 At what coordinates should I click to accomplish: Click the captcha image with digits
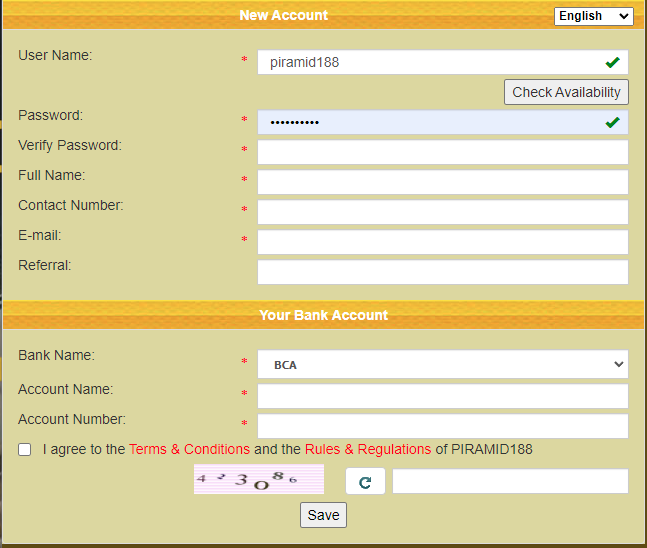(x=259, y=480)
